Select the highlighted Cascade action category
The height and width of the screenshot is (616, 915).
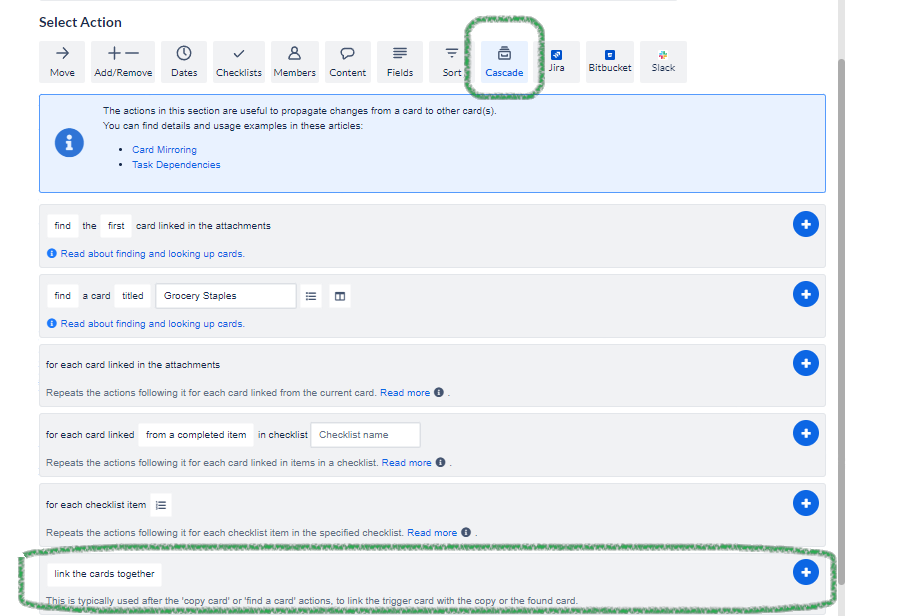(503, 61)
